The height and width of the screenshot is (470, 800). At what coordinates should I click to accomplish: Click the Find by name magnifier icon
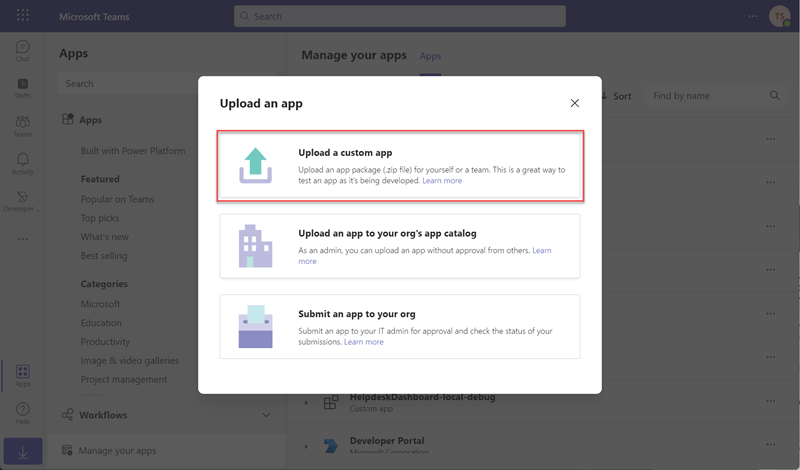click(x=774, y=95)
